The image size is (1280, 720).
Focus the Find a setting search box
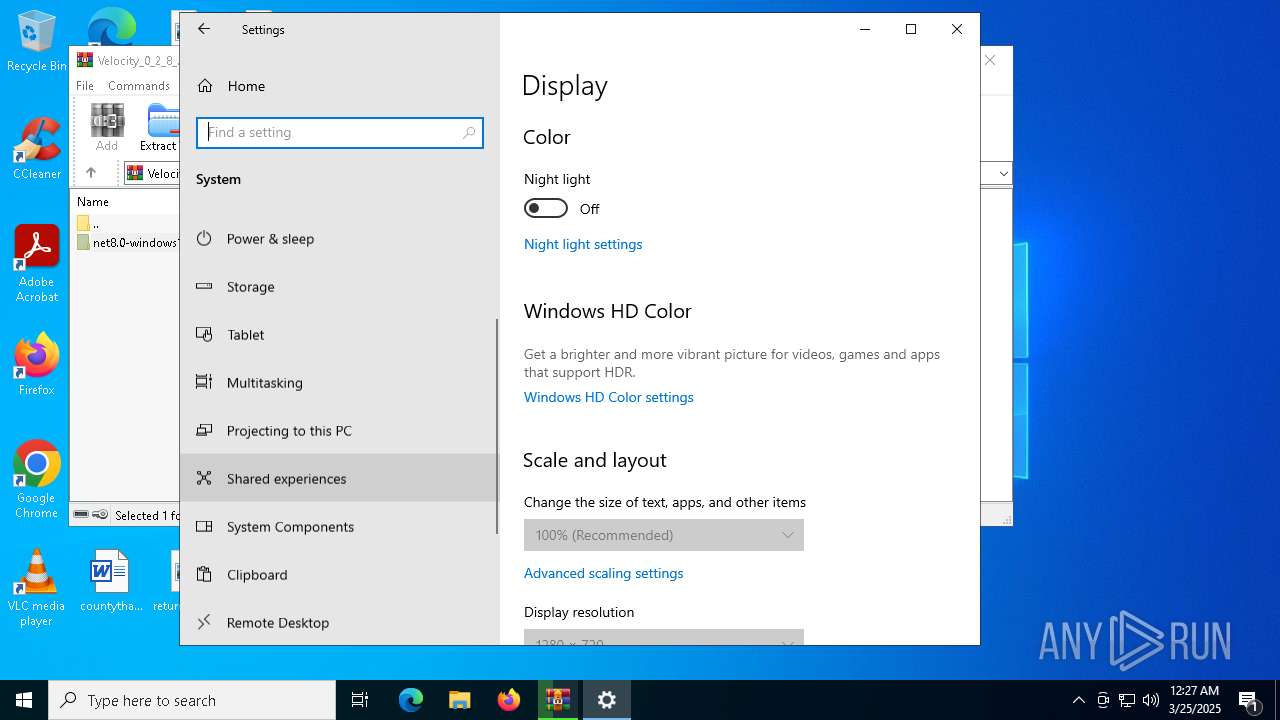340,132
